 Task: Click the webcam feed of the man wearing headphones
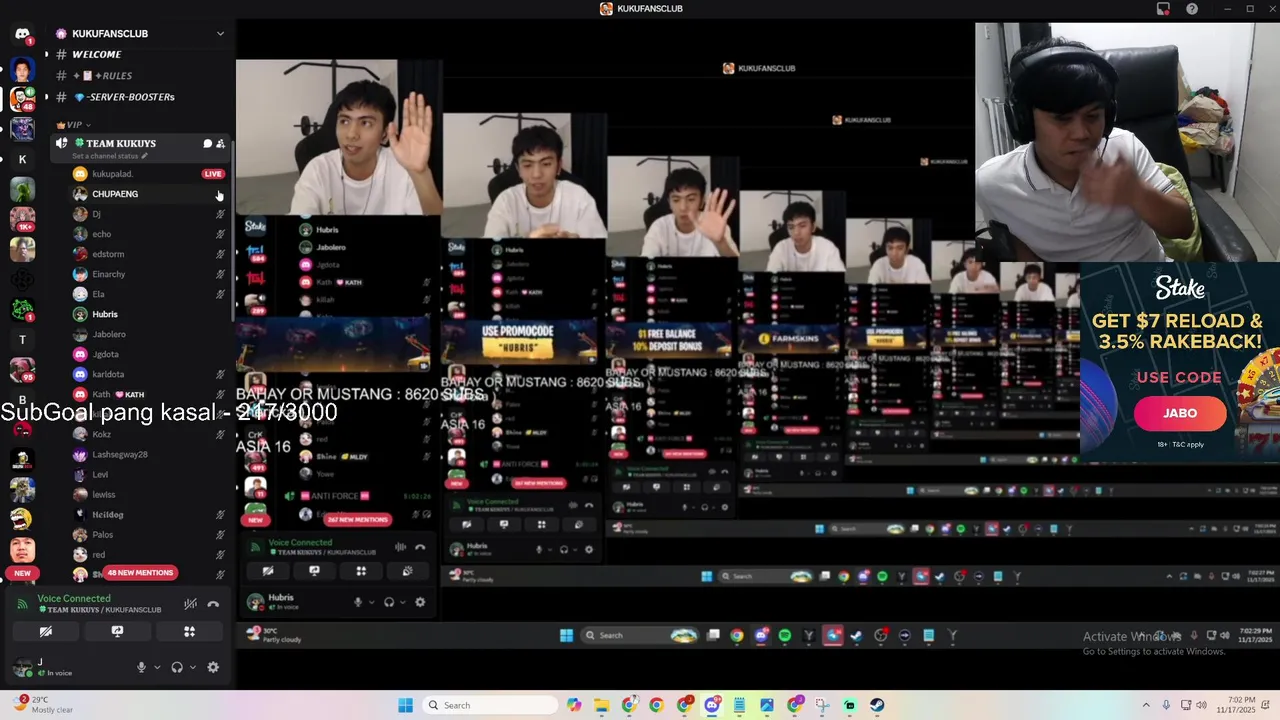tap(1127, 142)
